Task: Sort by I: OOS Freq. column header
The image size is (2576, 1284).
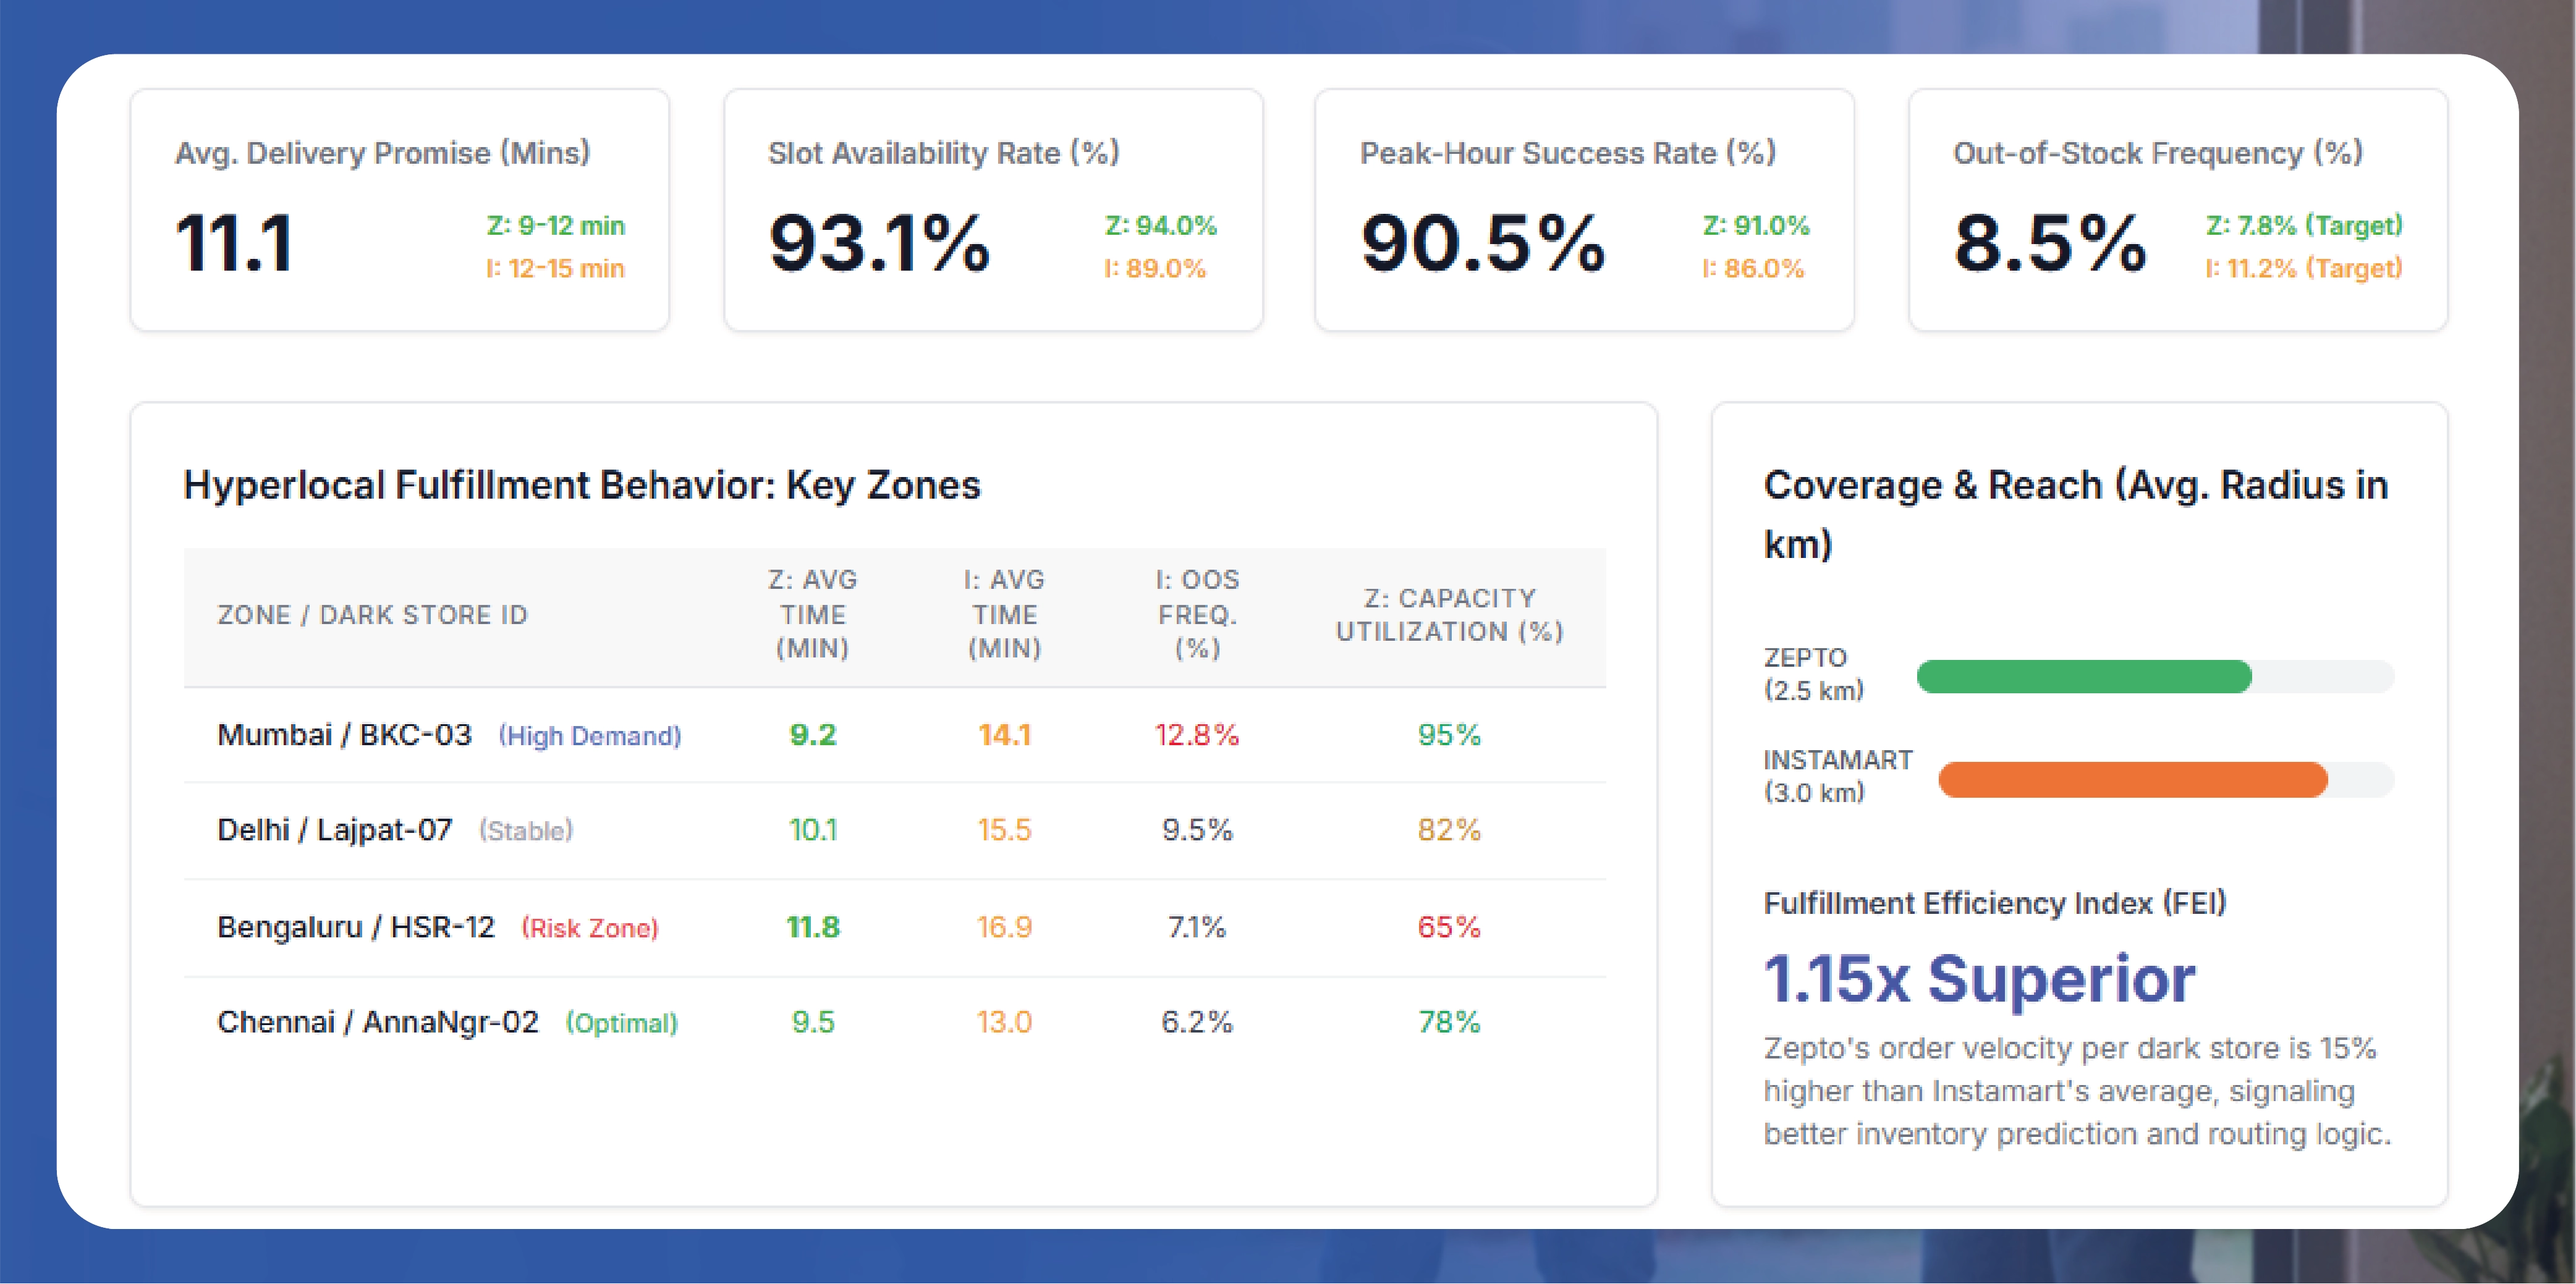Action: click(x=1197, y=614)
